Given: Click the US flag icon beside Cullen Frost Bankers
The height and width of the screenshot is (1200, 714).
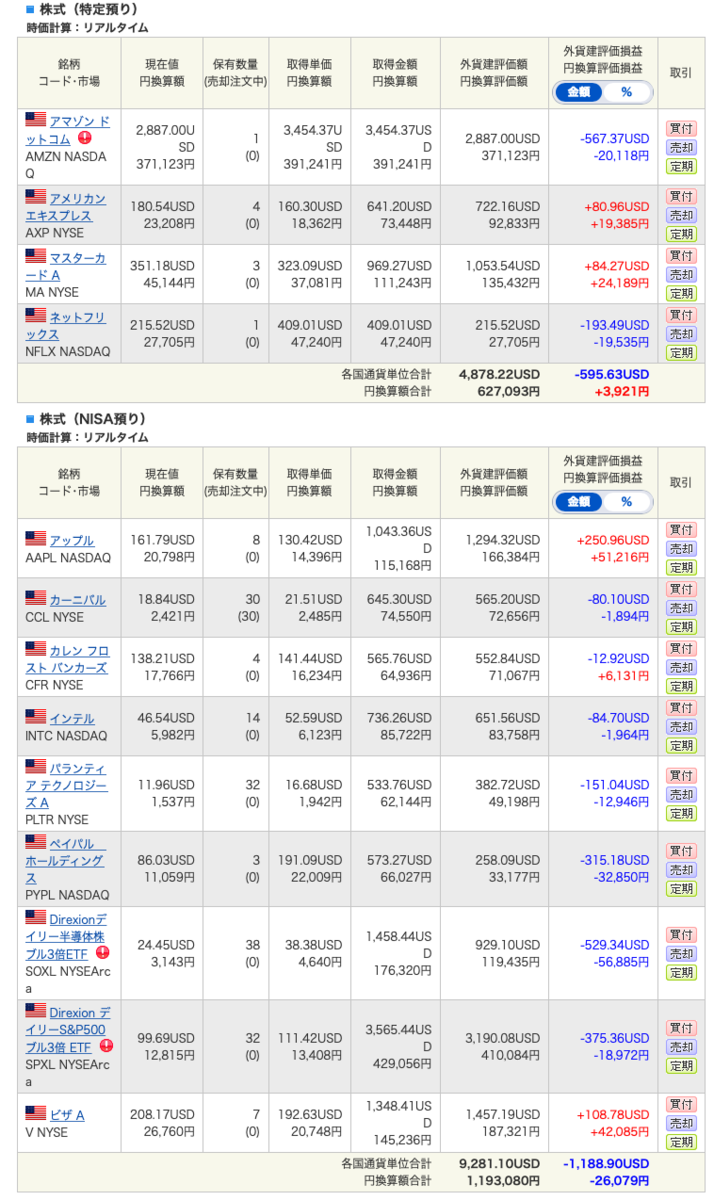Looking at the screenshot, I should pos(36,649).
